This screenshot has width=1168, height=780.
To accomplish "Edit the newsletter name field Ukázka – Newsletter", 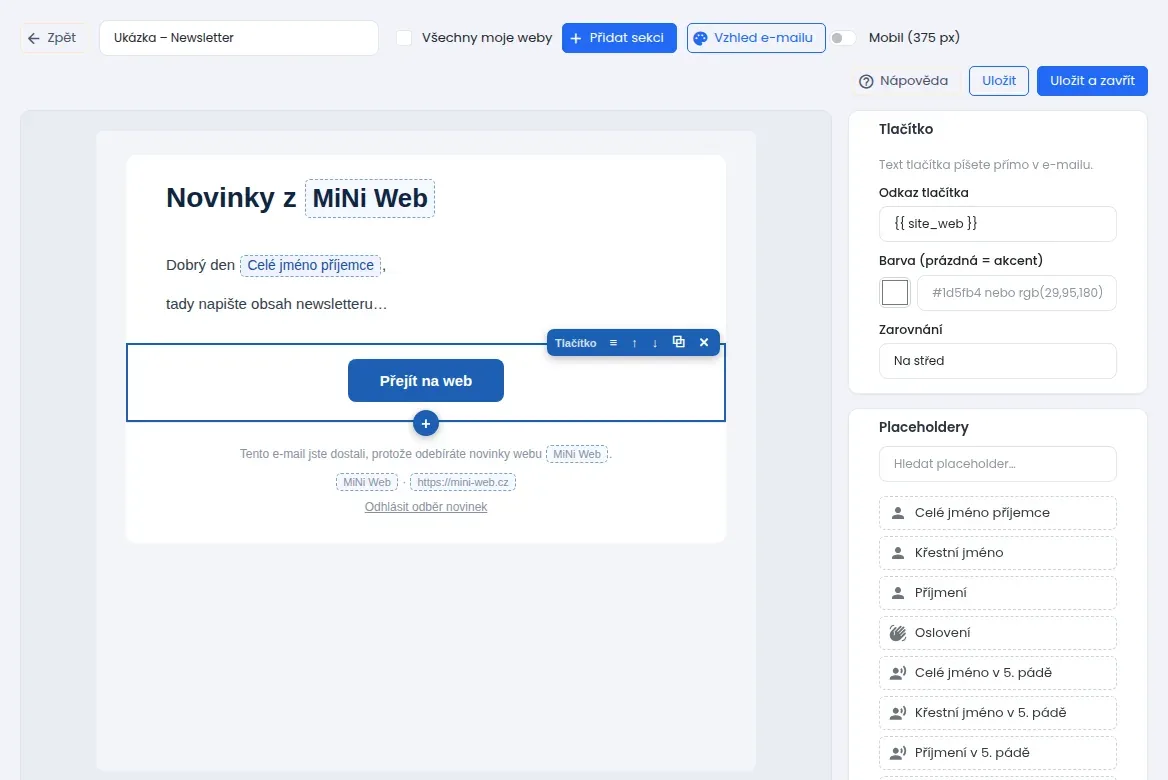I will pos(238,38).
